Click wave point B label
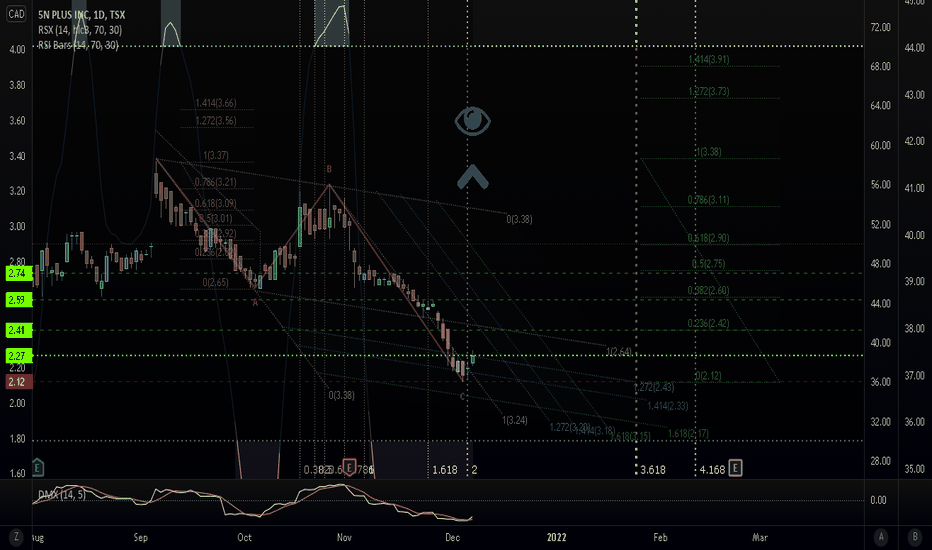 [x=329, y=169]
